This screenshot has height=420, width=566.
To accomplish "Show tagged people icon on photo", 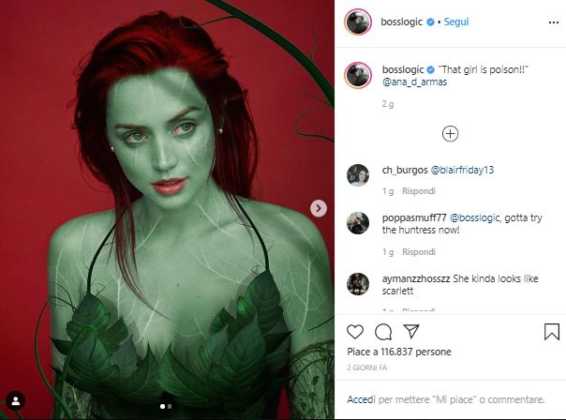I will tap(16, 401).
